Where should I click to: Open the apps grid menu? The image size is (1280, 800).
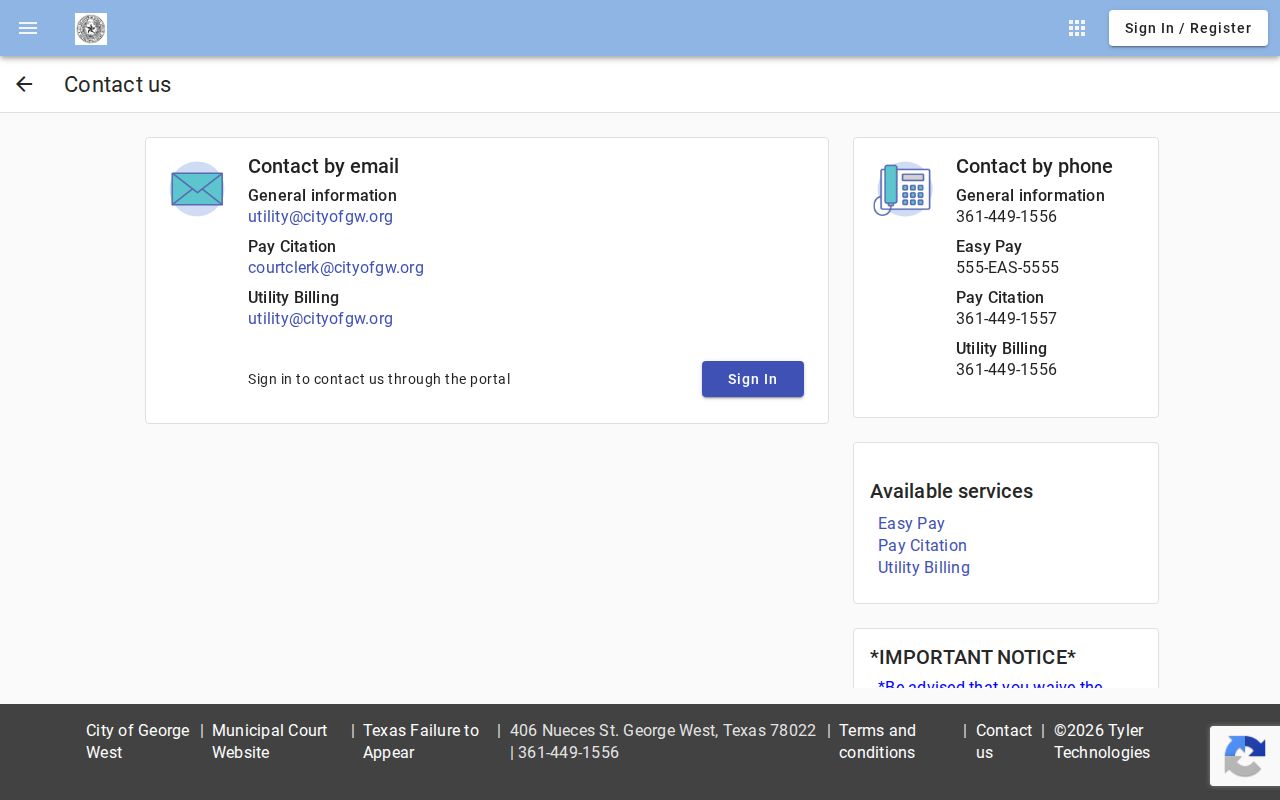[x=1077, y=28]
